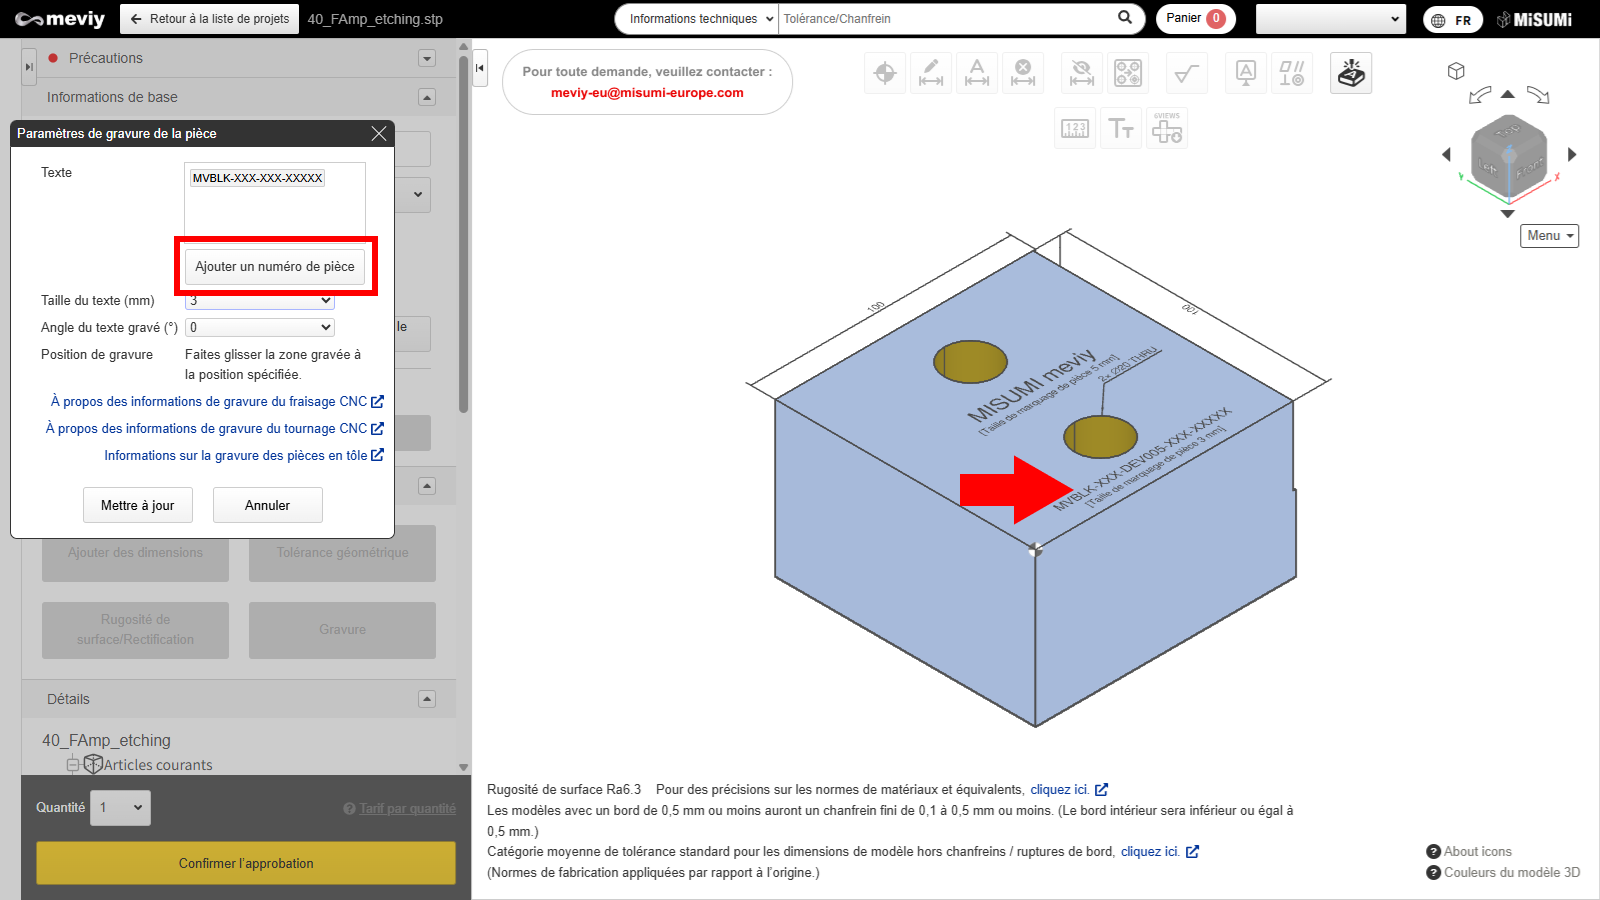
Task: Open the Taille du texte dropdown
Action: 260,301
